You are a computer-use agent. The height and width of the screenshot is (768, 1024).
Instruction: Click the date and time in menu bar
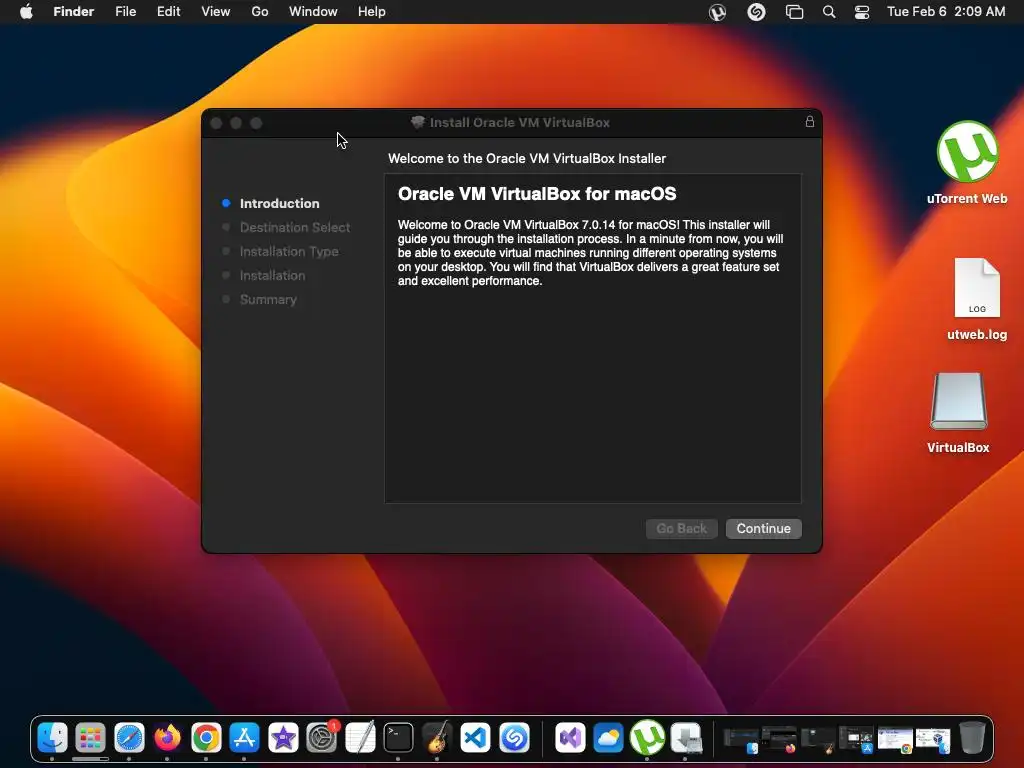pyautogui.click(x=946, y=12)
